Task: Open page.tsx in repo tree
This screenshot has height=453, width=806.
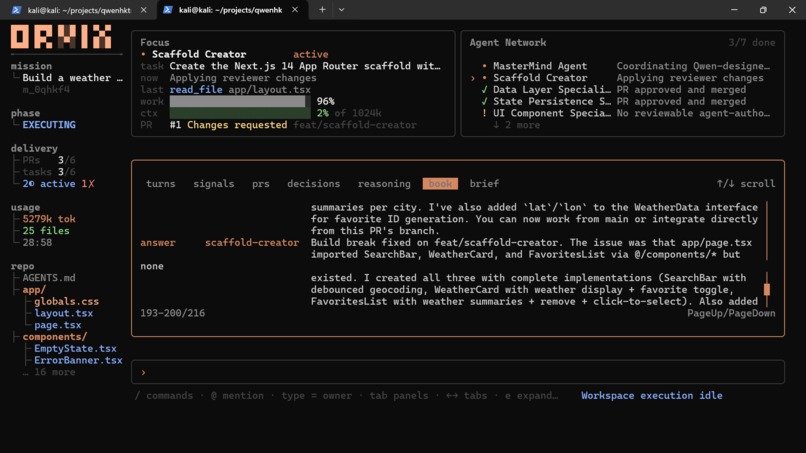Action: click(58, 325)
